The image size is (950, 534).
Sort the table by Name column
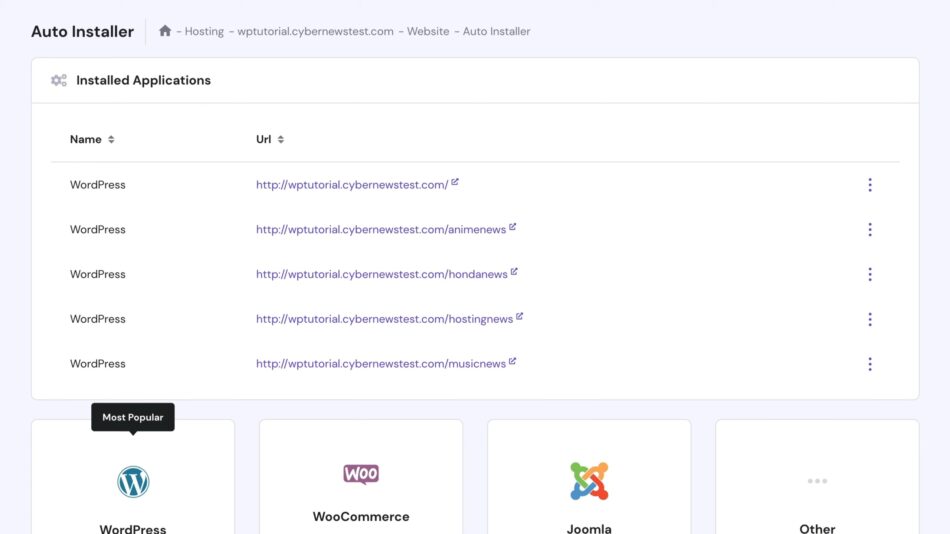[x=92, y=139]
